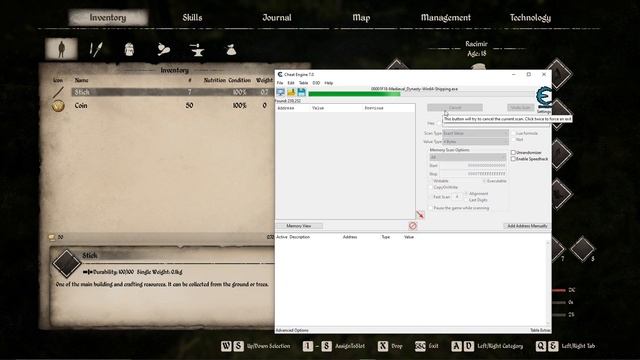Open the Table menu in Cheat Engine
The width and height of the screenshot is (640, 360).
point(303,83)
